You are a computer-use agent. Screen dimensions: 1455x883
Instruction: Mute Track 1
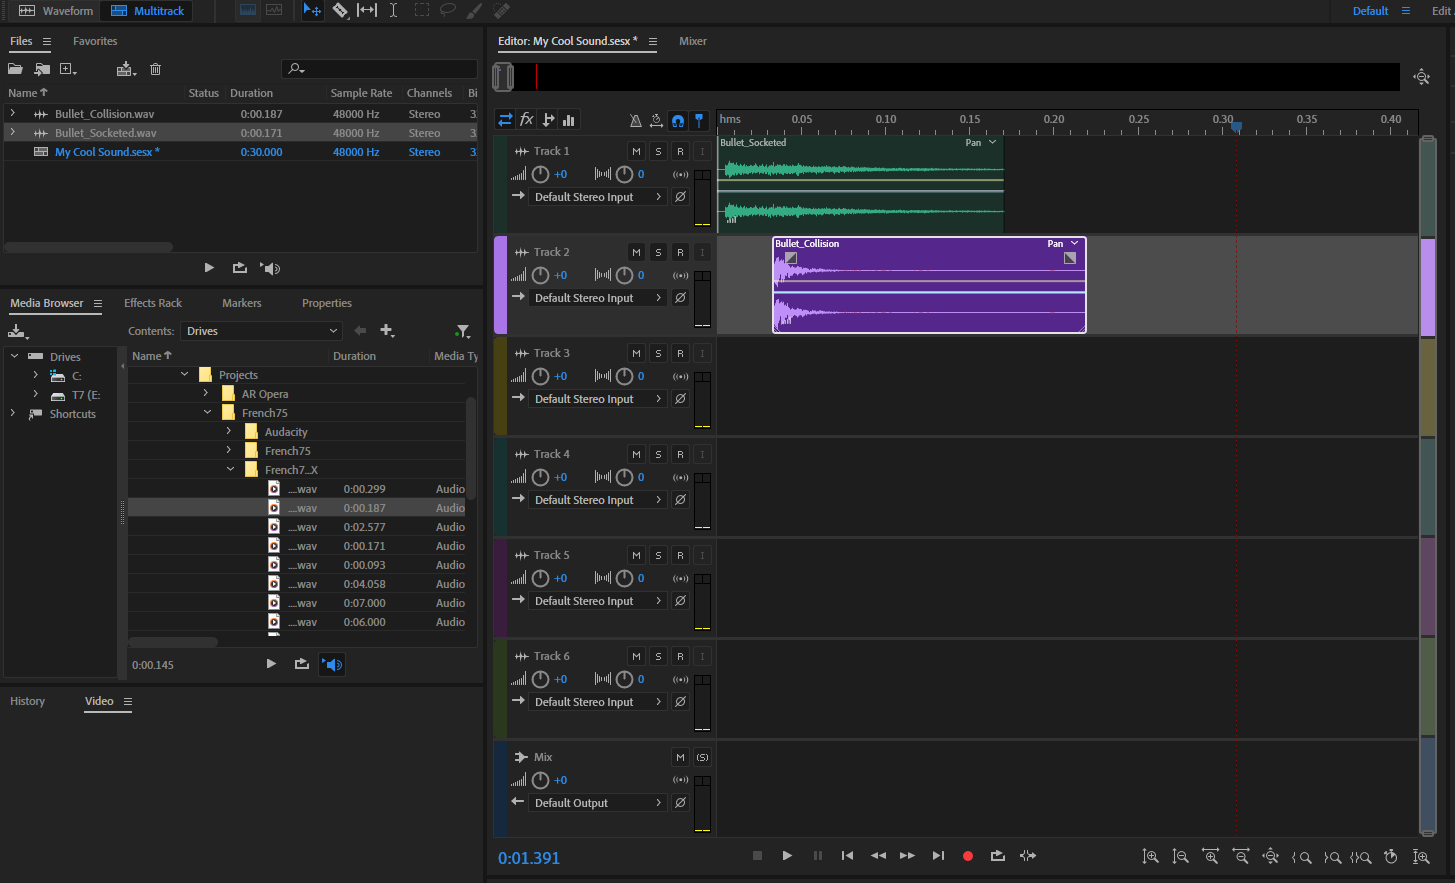click(636, 151)
